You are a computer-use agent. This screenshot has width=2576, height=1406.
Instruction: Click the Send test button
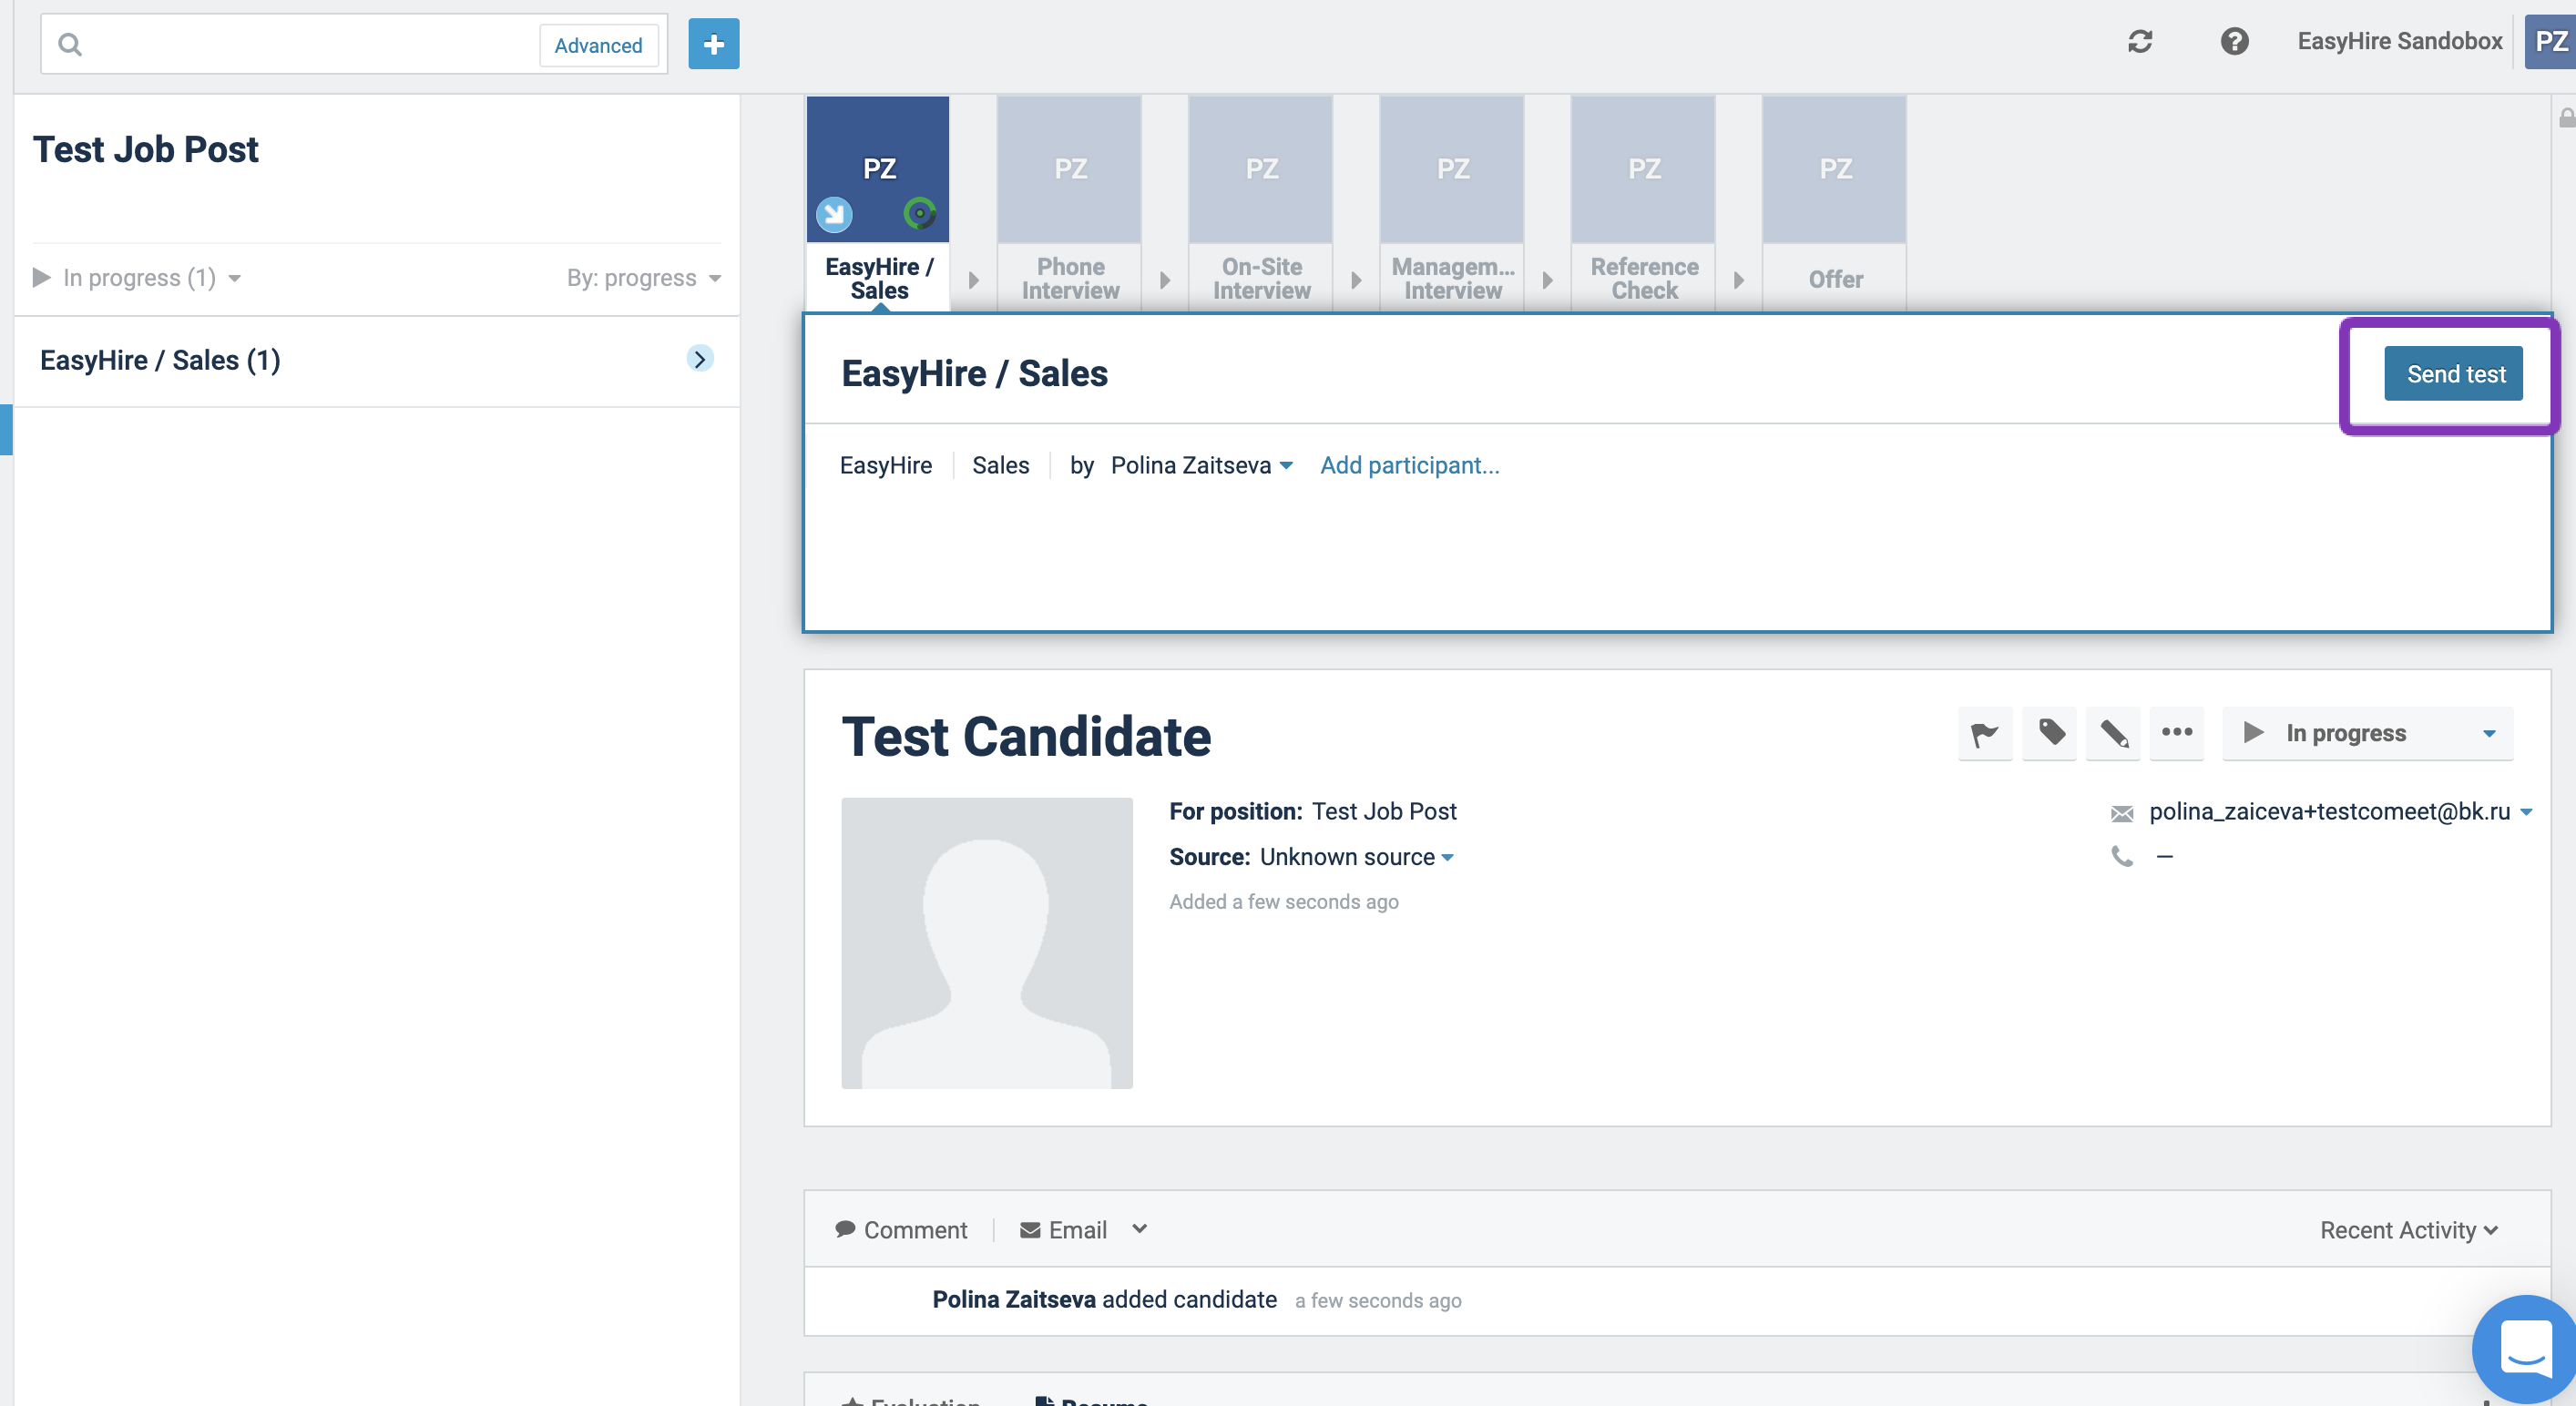point(2453,374)
